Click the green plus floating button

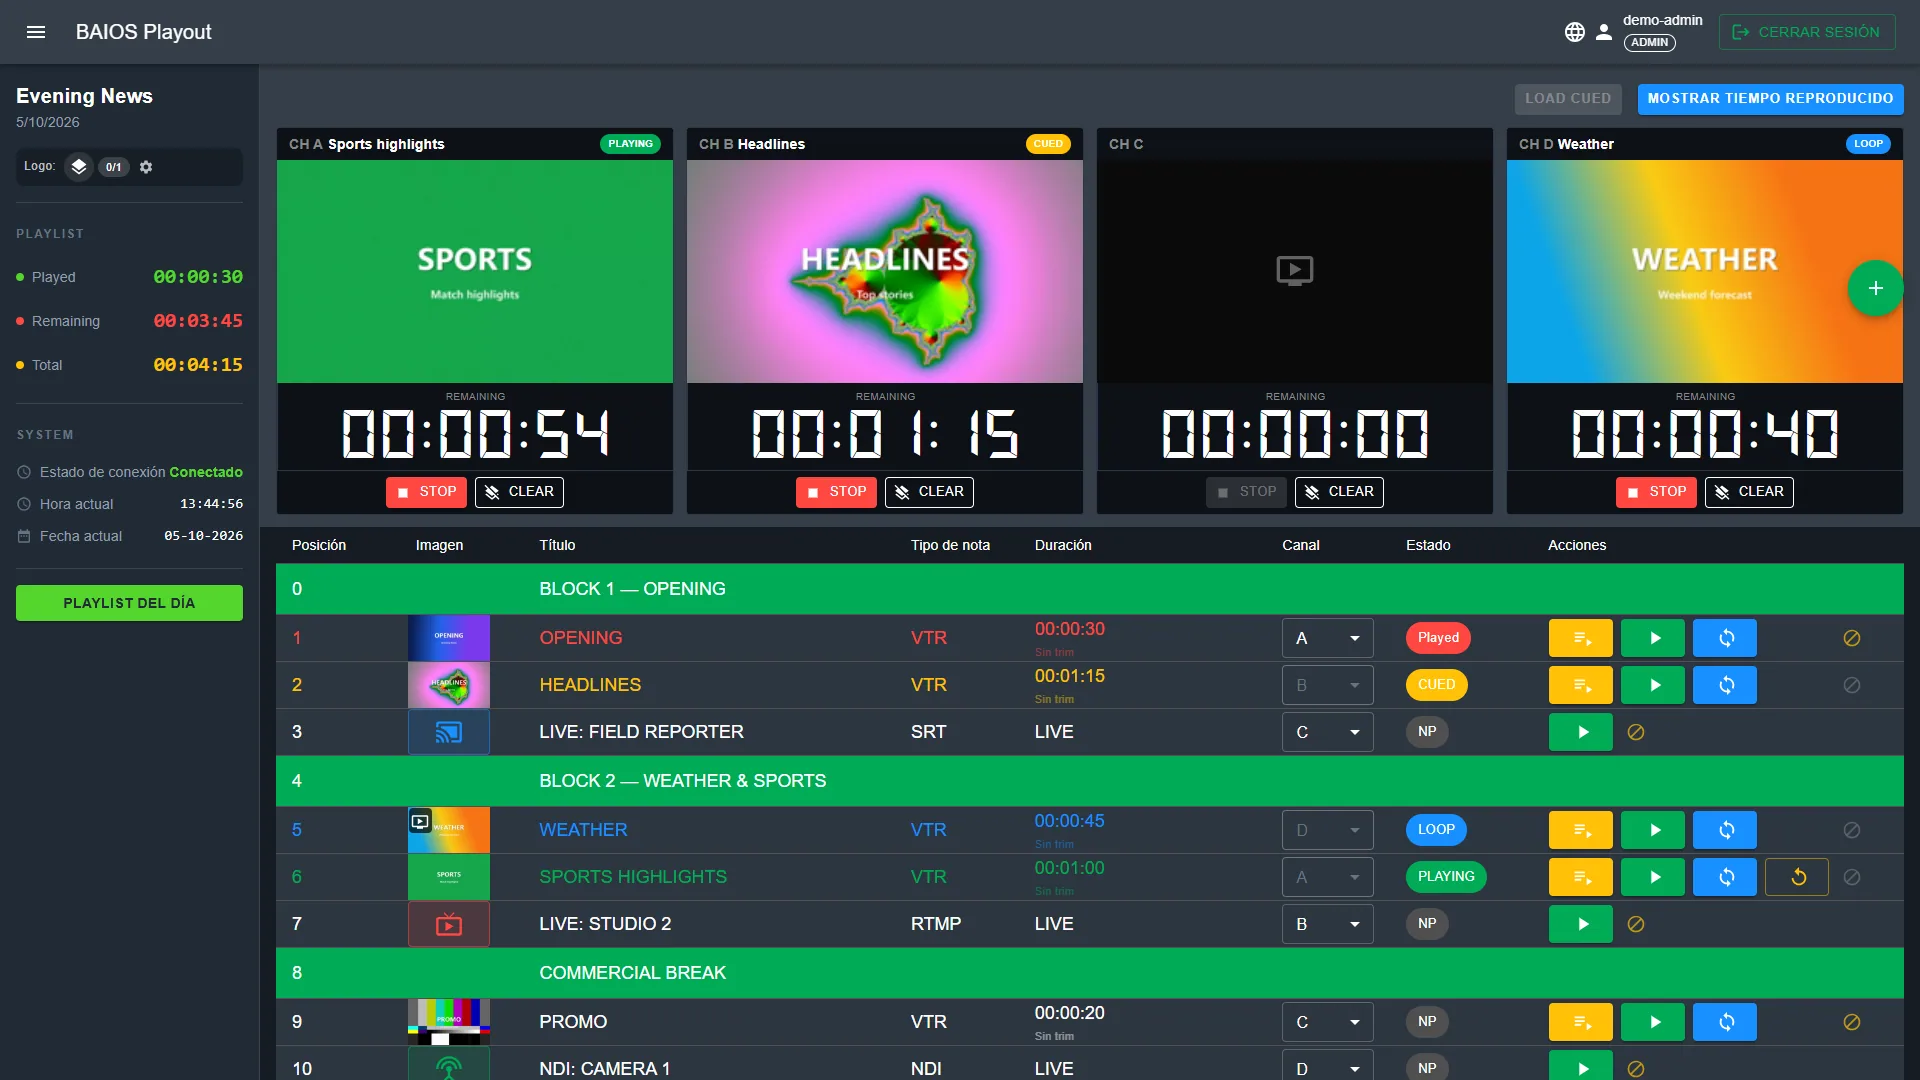[x=1875, y=288]
